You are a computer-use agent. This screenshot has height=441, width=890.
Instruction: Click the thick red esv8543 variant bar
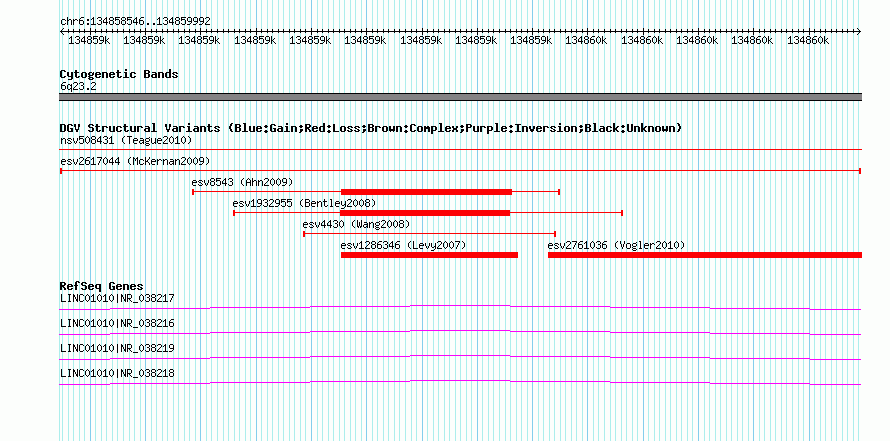click(x=426, y=192)
